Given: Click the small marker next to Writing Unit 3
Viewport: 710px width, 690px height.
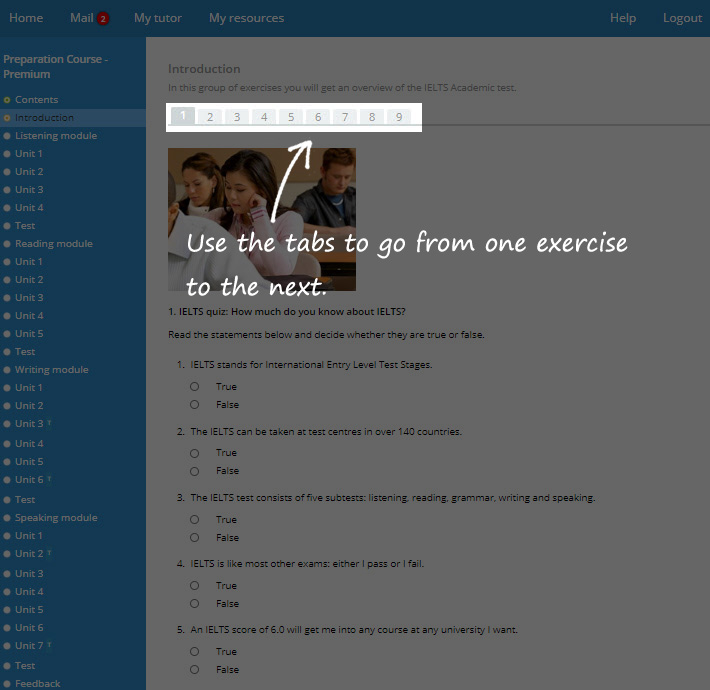Looking at the screenshot, I should (x=49, y=424).
